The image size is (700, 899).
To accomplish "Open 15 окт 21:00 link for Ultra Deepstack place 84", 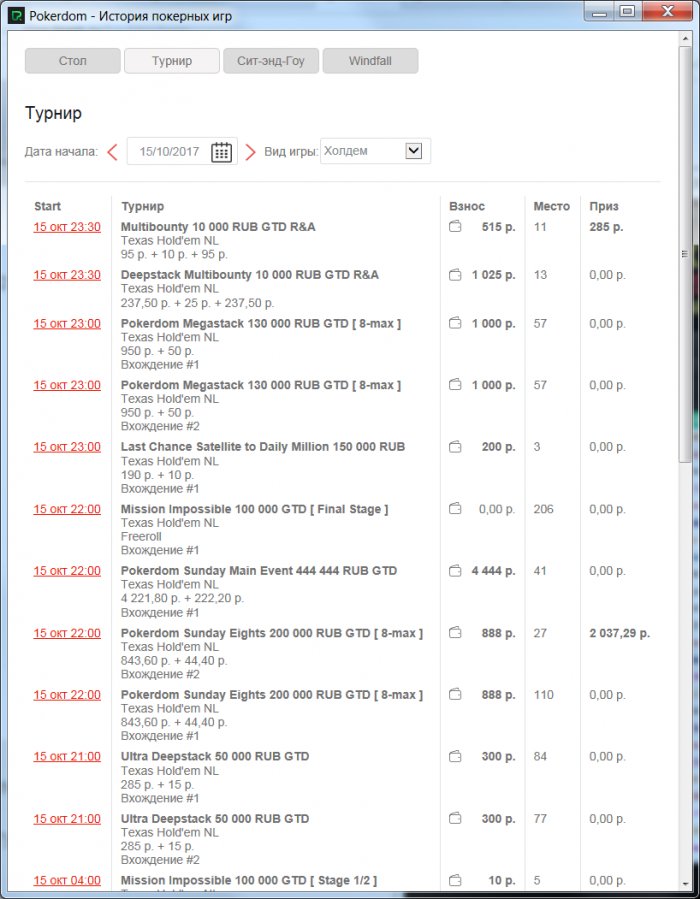I will click(67, 757).
